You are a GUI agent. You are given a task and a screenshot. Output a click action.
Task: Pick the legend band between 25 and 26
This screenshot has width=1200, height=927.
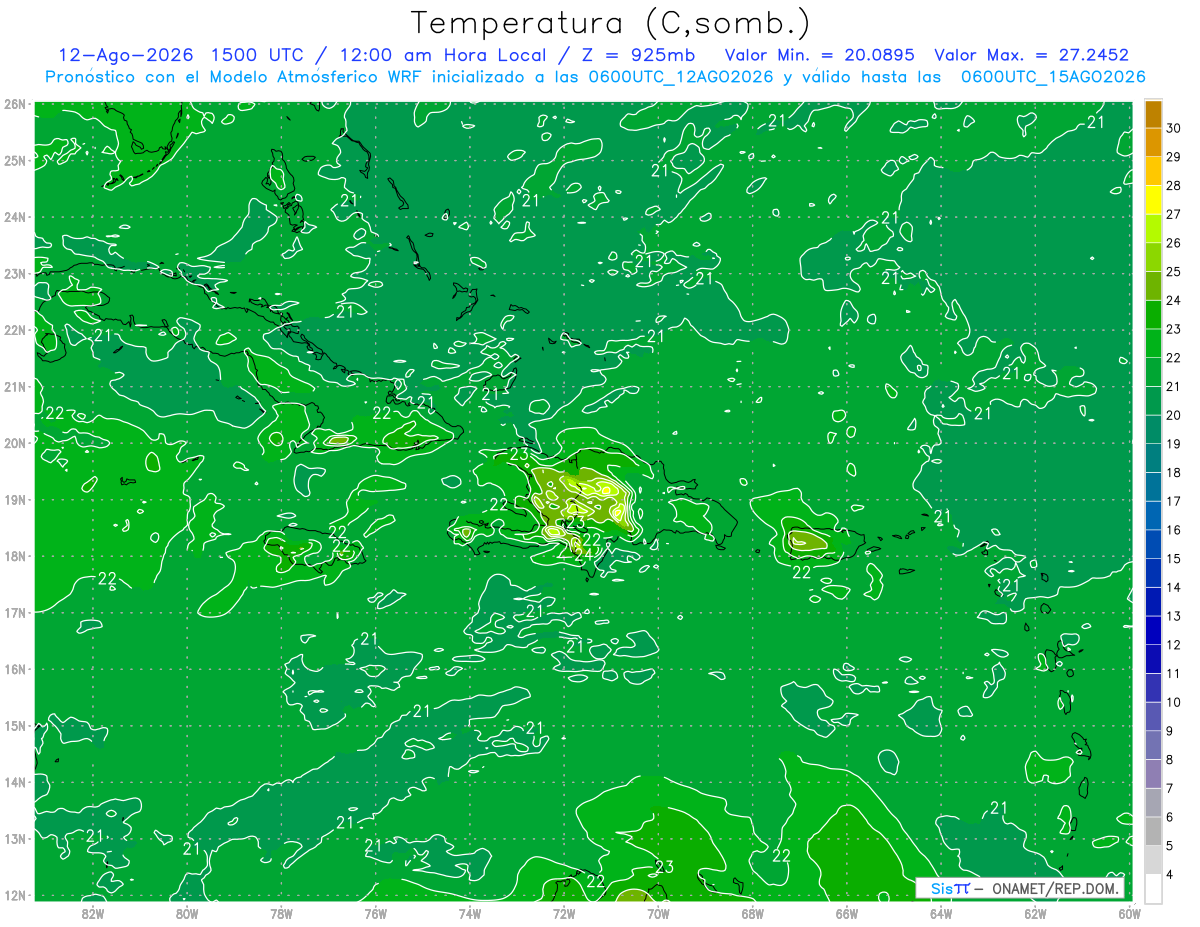[1153, 257]
